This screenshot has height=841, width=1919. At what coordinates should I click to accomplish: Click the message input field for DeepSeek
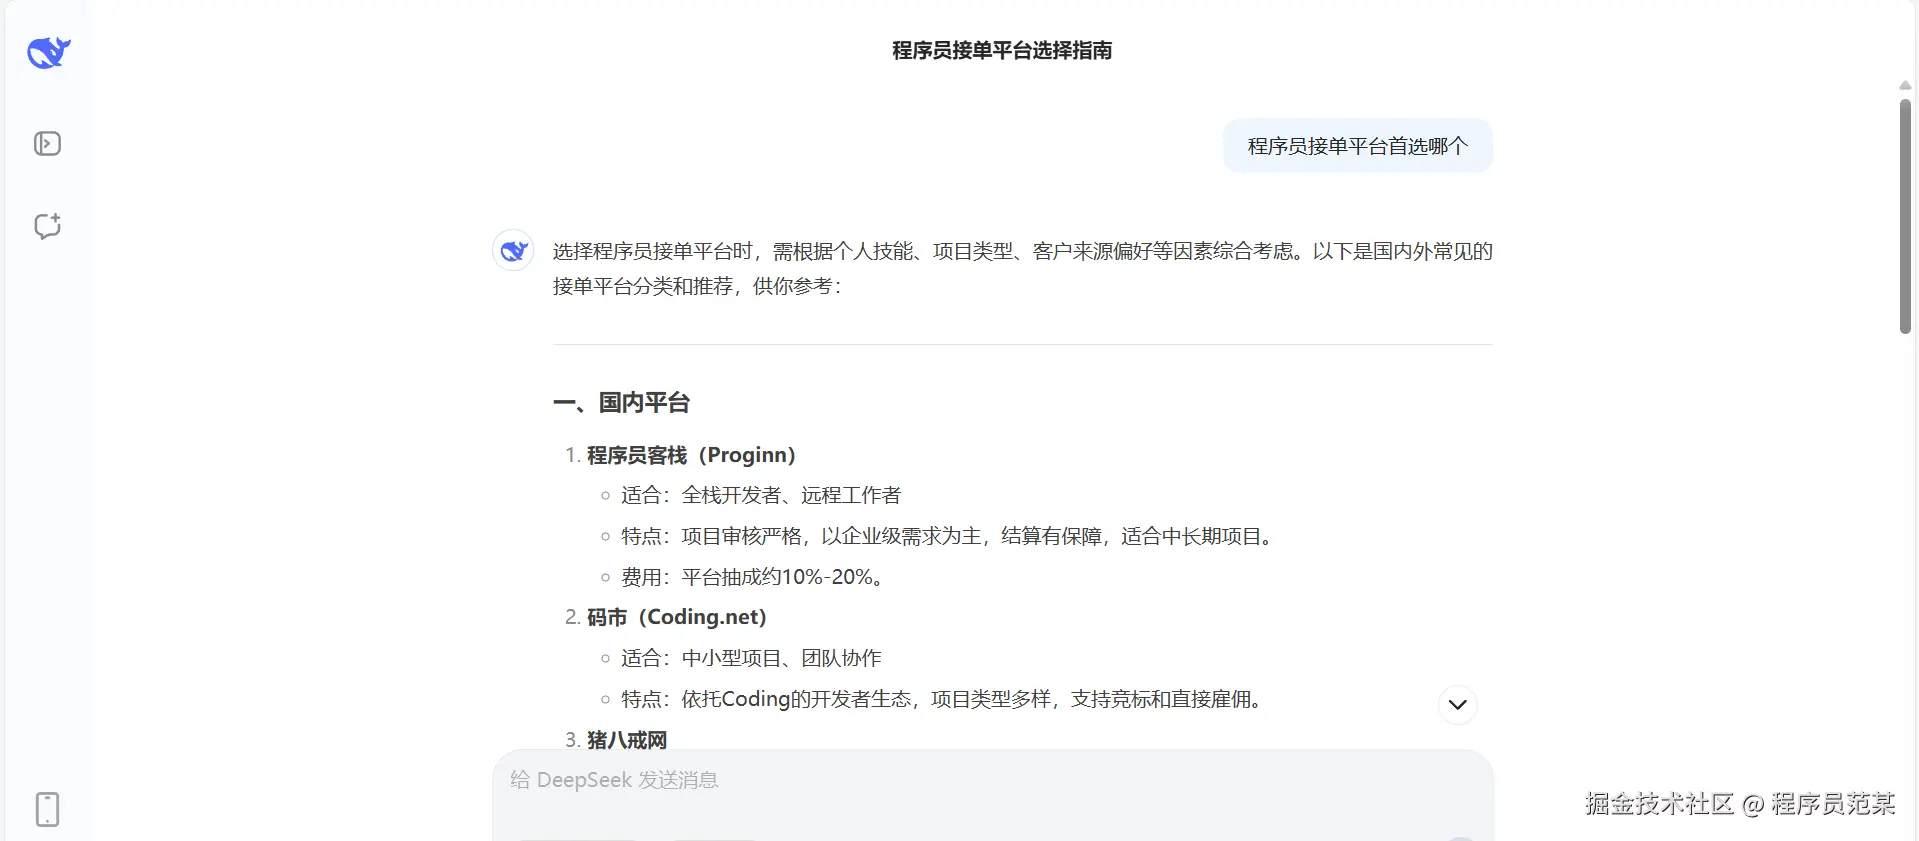click(992, 796)
